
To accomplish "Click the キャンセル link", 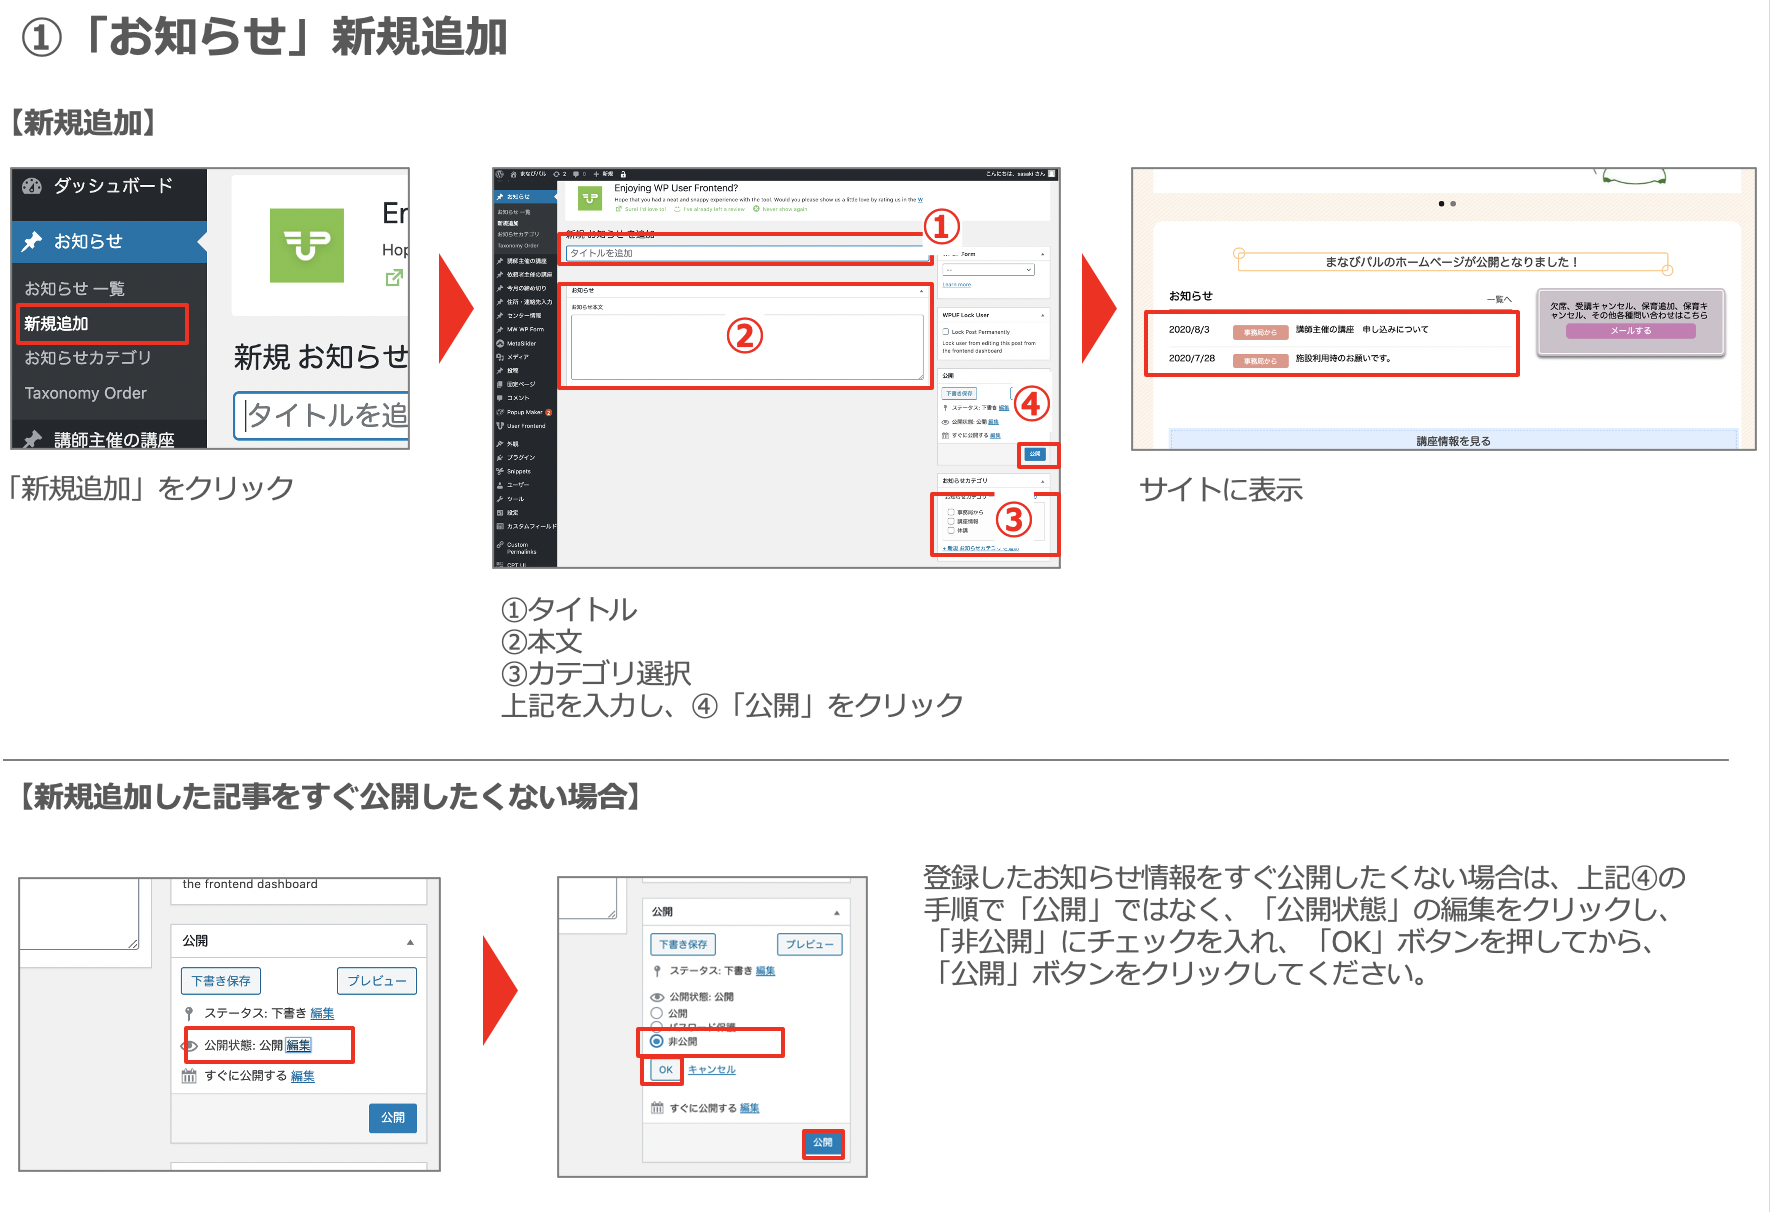I will point(711,1069).
